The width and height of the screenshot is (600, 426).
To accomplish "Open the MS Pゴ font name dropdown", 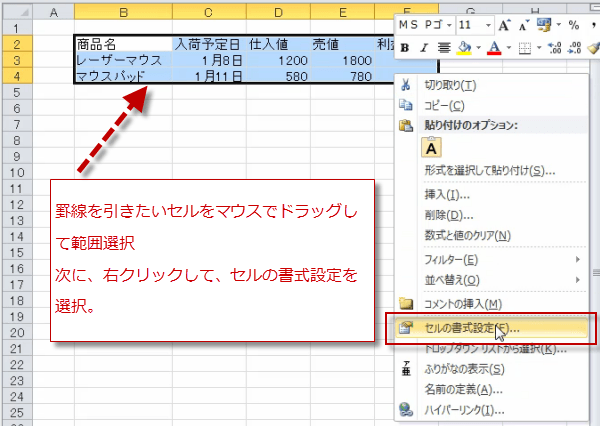I will [449, 26].
